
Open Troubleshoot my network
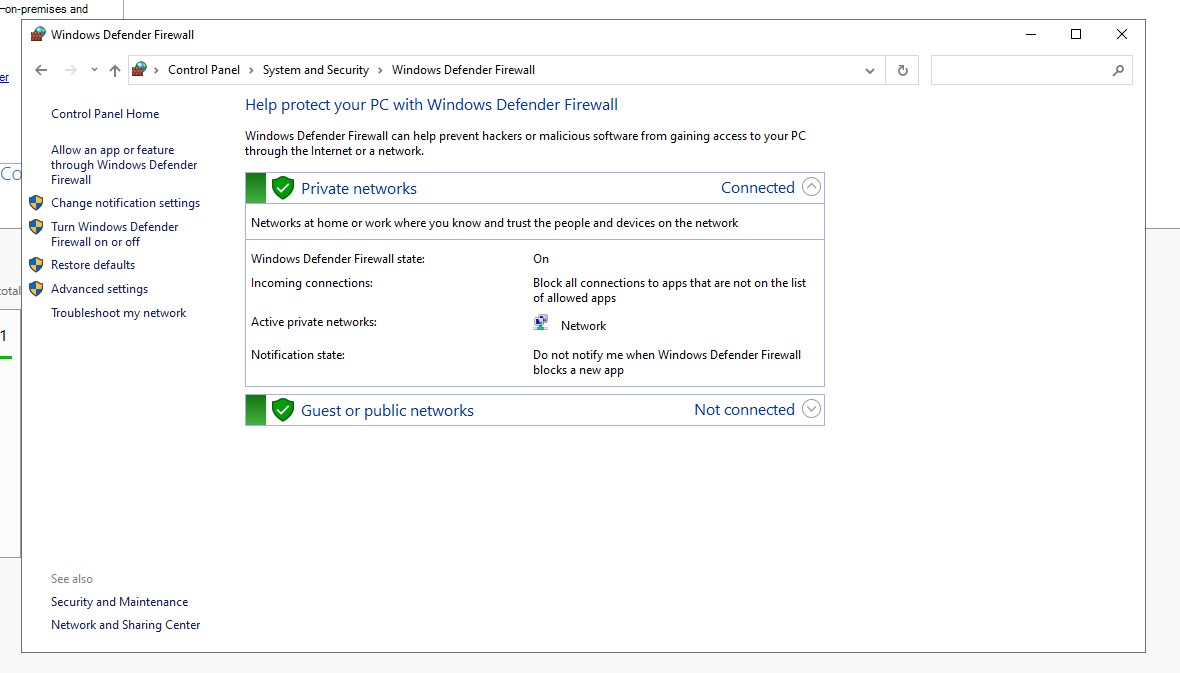(x=118, y=313)
